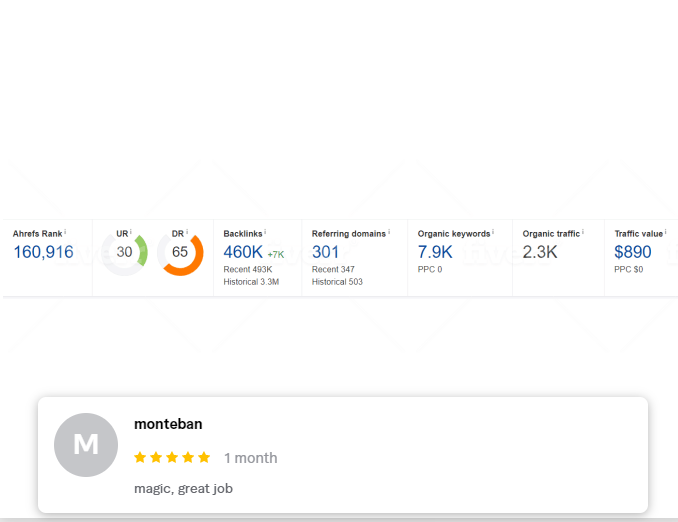Open the Organic keywords value 7.9K

pyautogui.click(x=435, y=252)
